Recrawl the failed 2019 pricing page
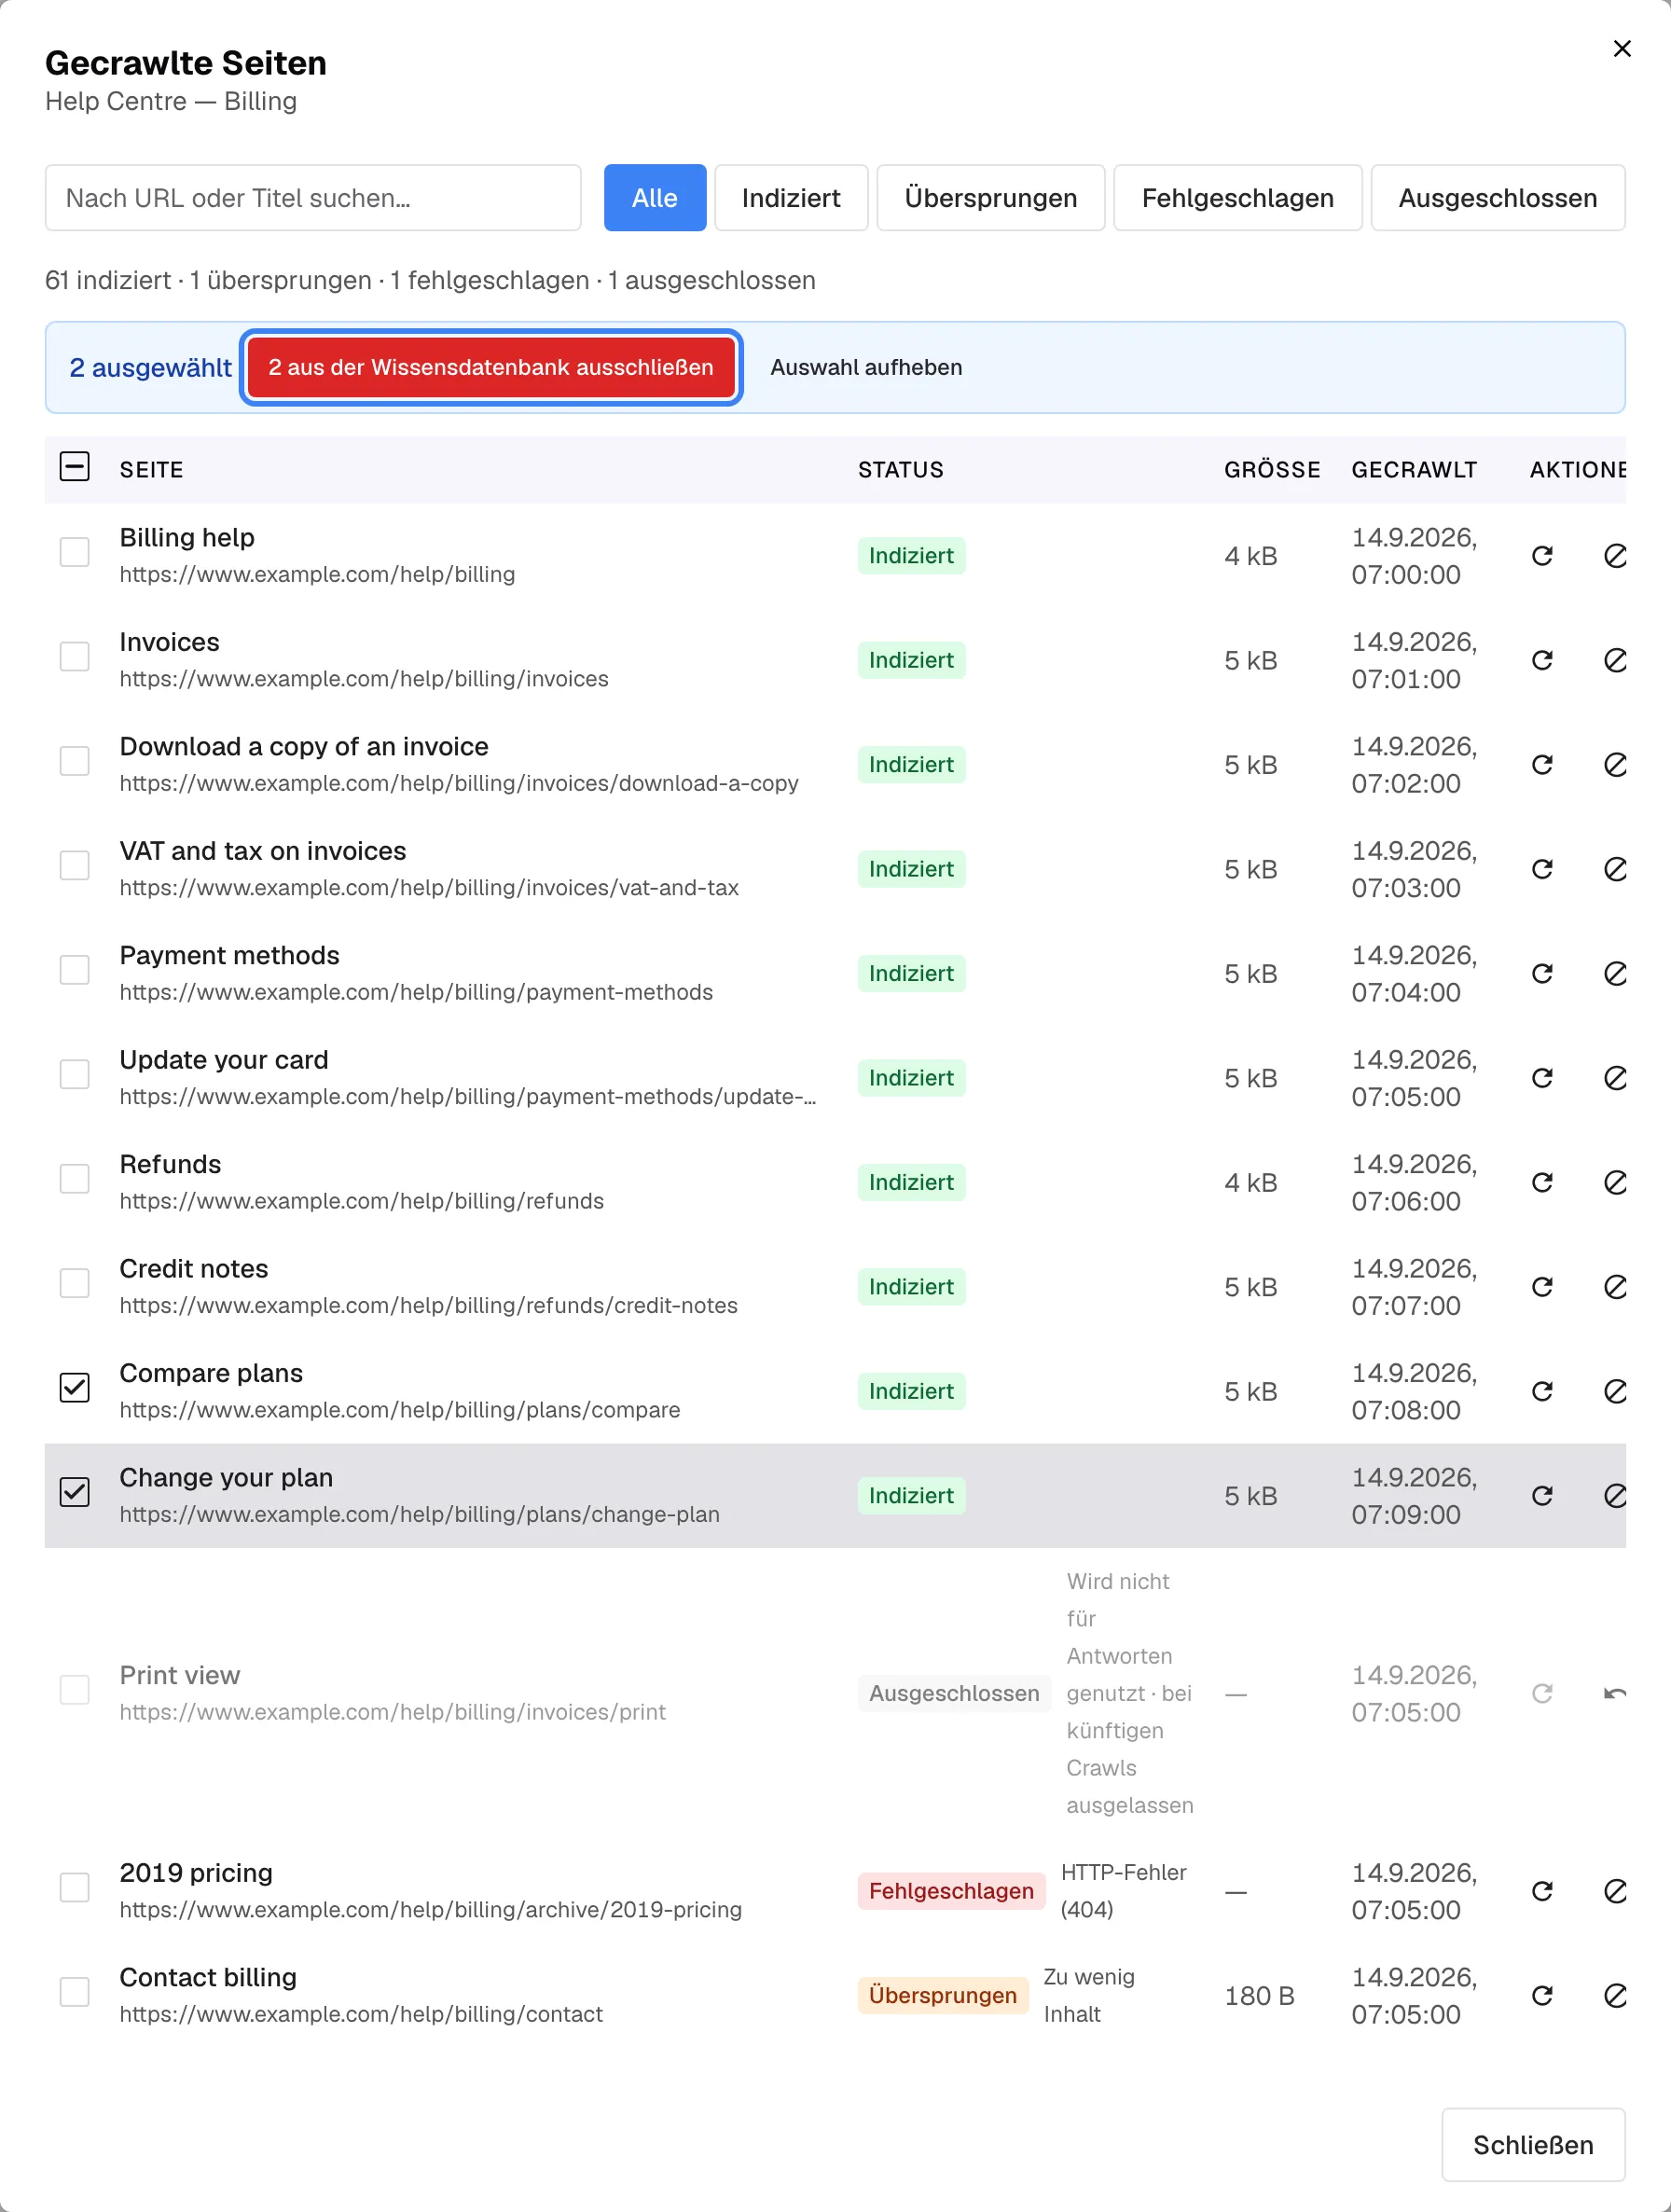This screenshot has width=1671, height=2212. [x=1542, y=1891]
